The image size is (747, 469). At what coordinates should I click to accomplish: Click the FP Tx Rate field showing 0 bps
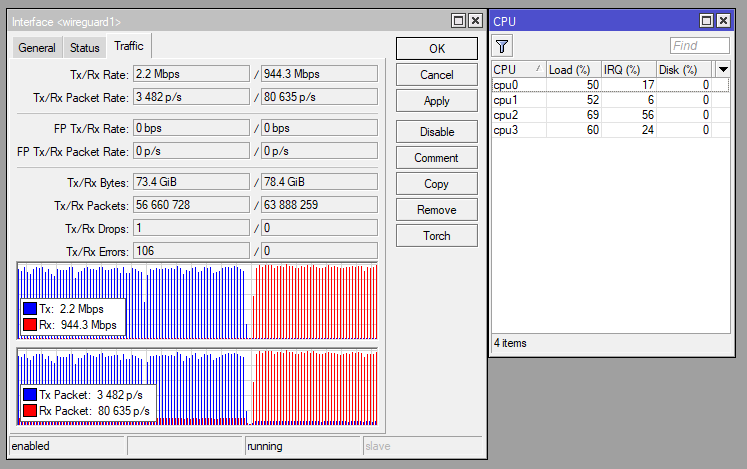[191, 128]
